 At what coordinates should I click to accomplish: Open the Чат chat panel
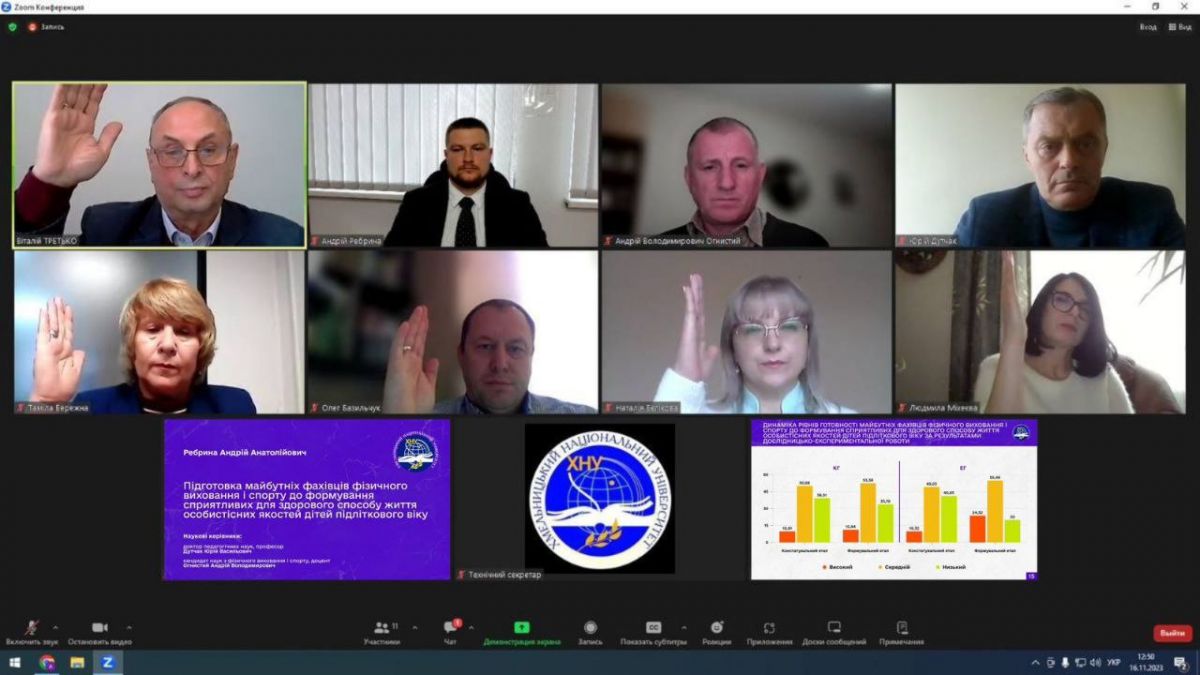pos(450,628)
